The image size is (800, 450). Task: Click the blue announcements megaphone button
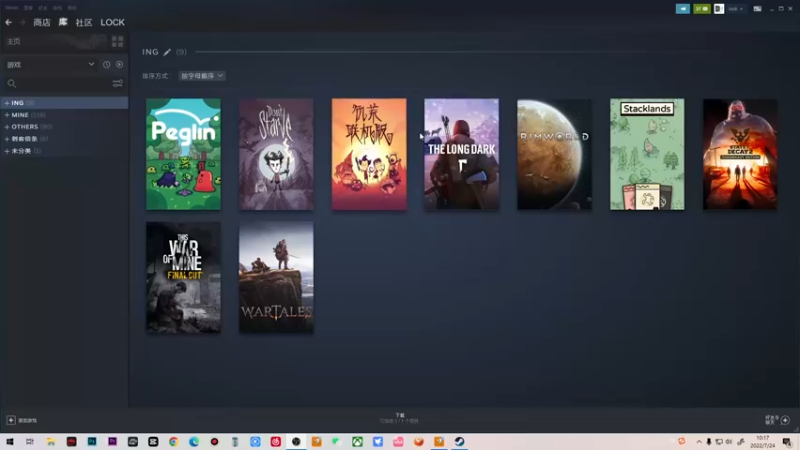(x=683, y=9)
